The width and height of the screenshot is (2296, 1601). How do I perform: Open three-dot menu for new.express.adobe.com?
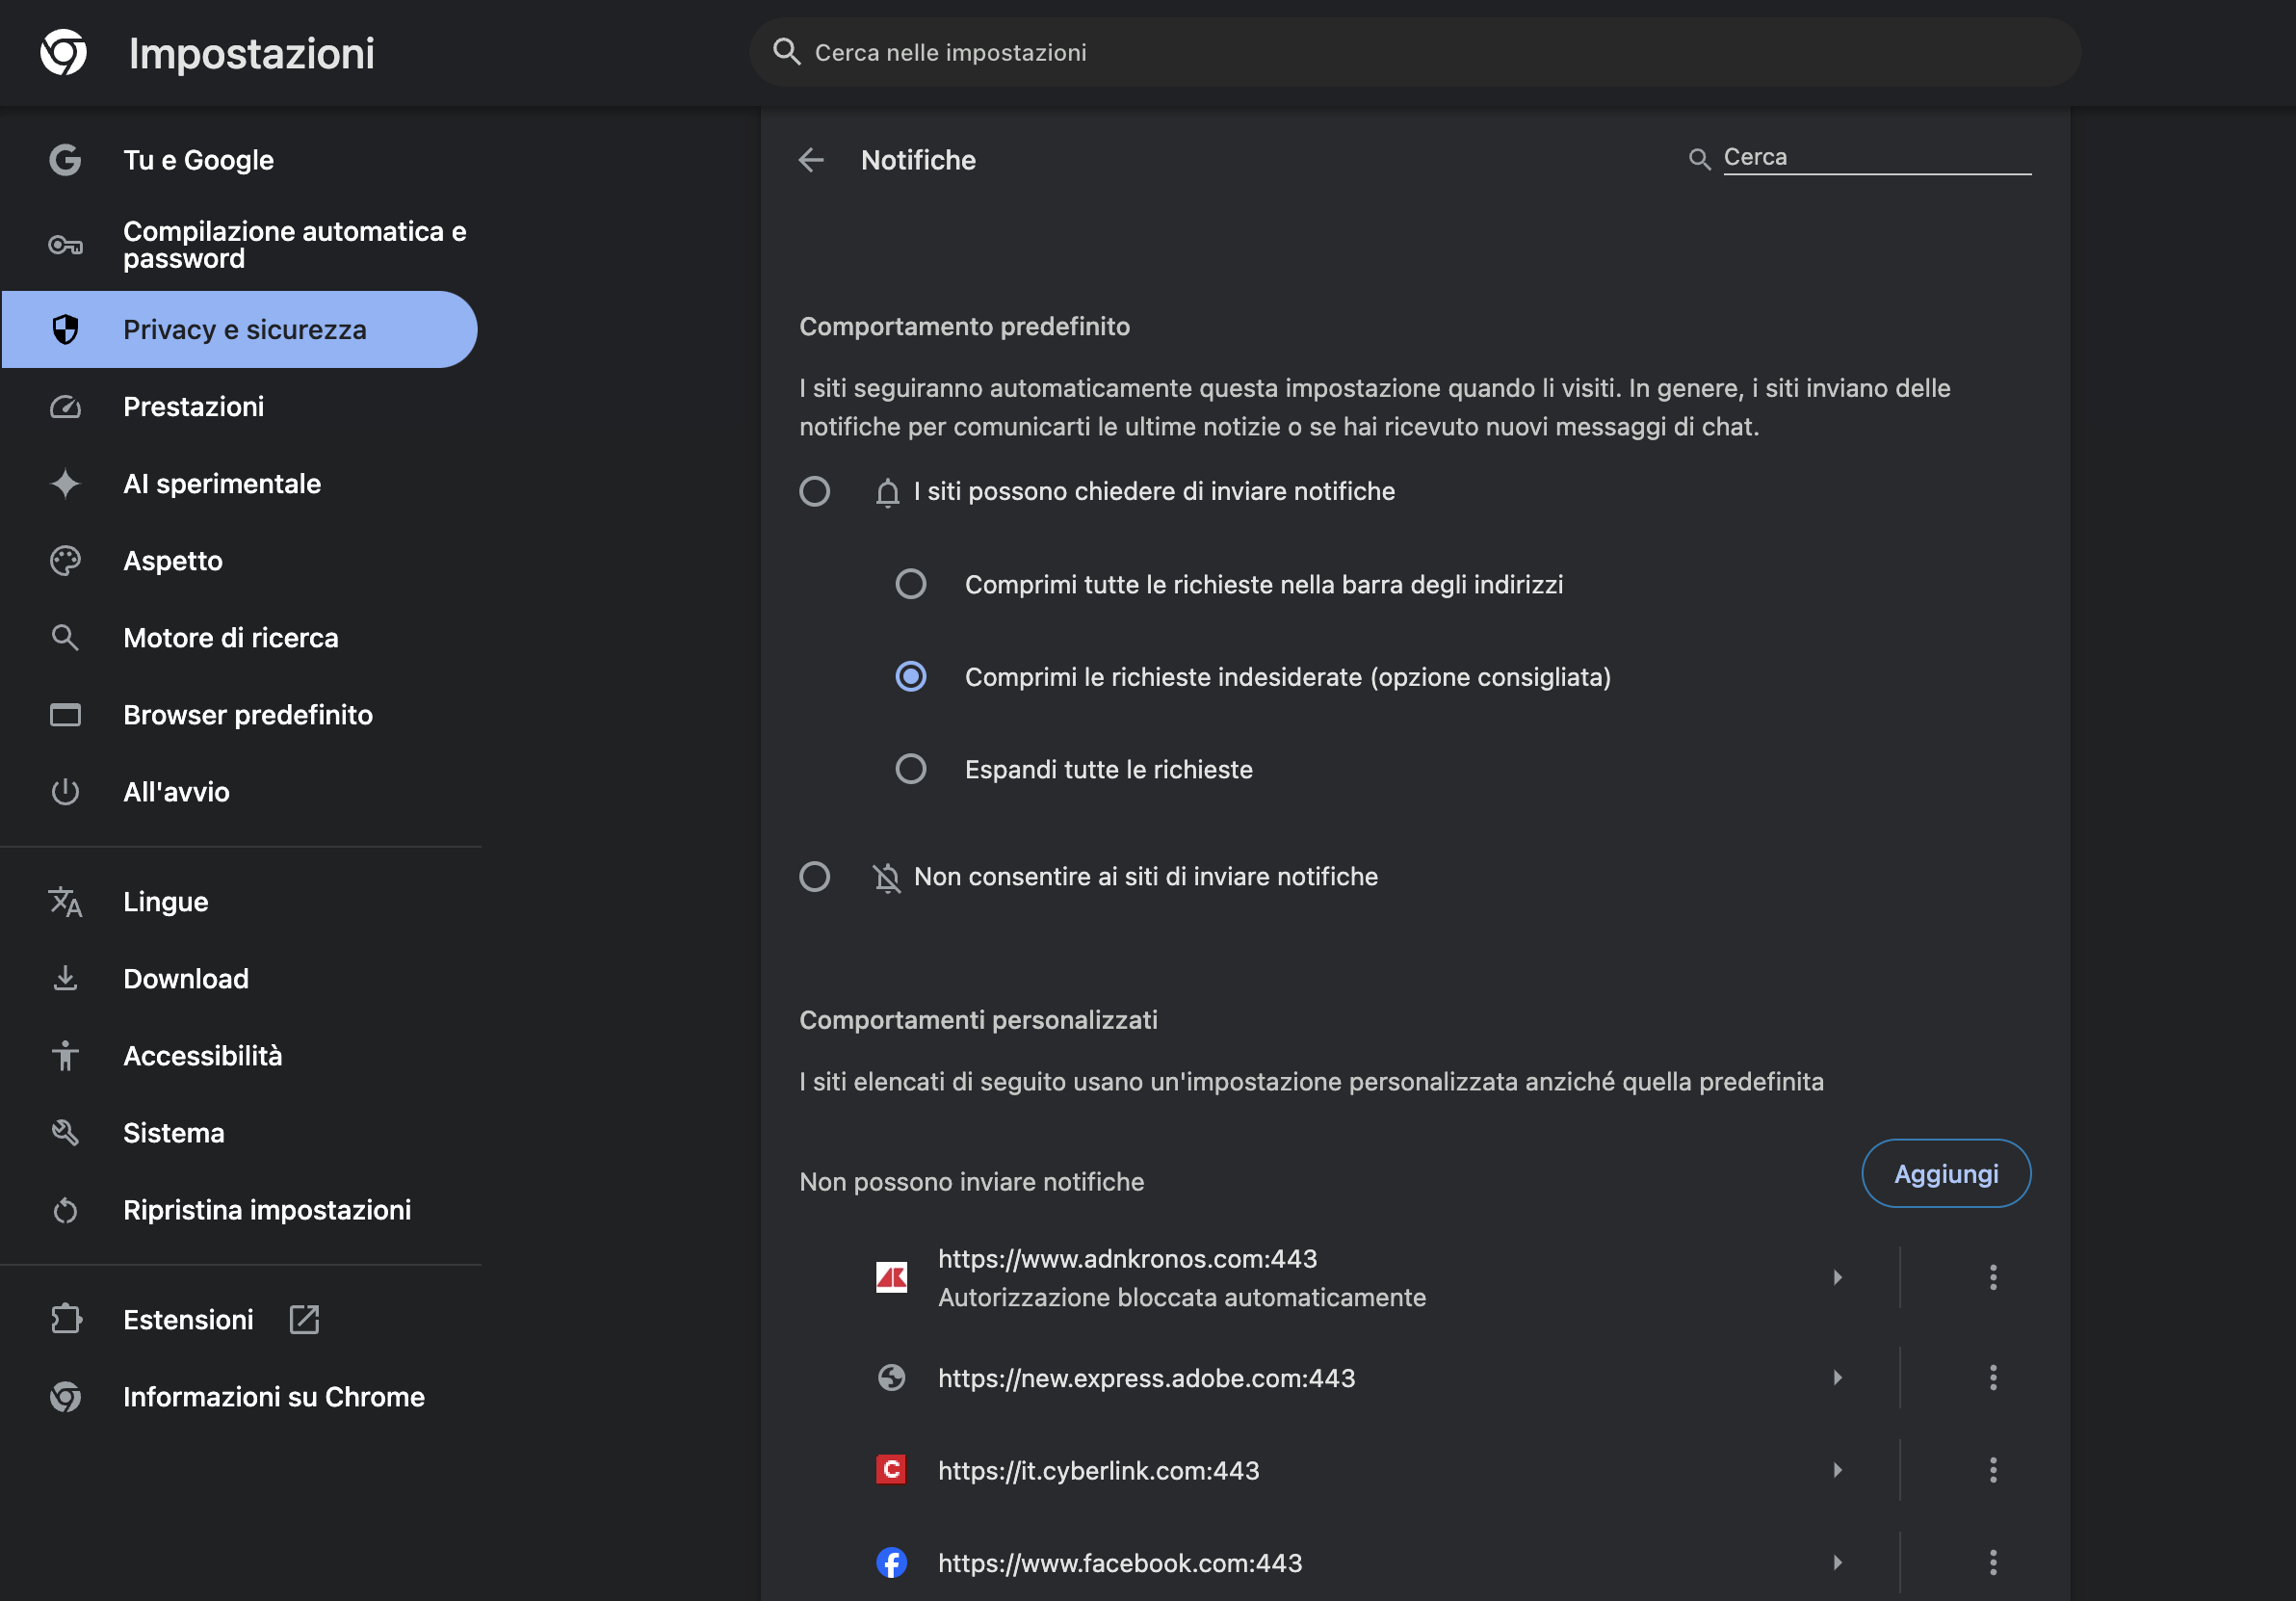pos(1992,1377)
